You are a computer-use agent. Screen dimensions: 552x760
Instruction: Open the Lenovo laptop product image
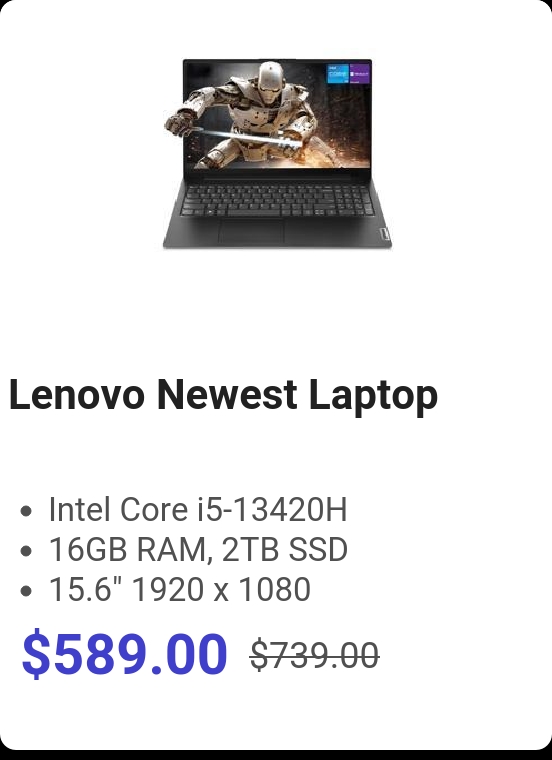coord(277,153)
